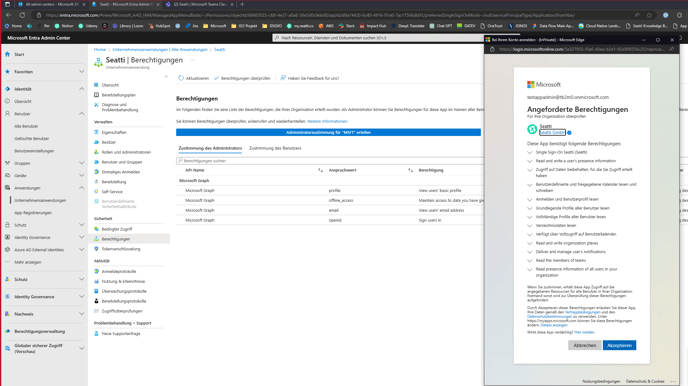Click Weitere Informationen link
Image resolution: width=688 pixels, height=386 pixels.
327,121
